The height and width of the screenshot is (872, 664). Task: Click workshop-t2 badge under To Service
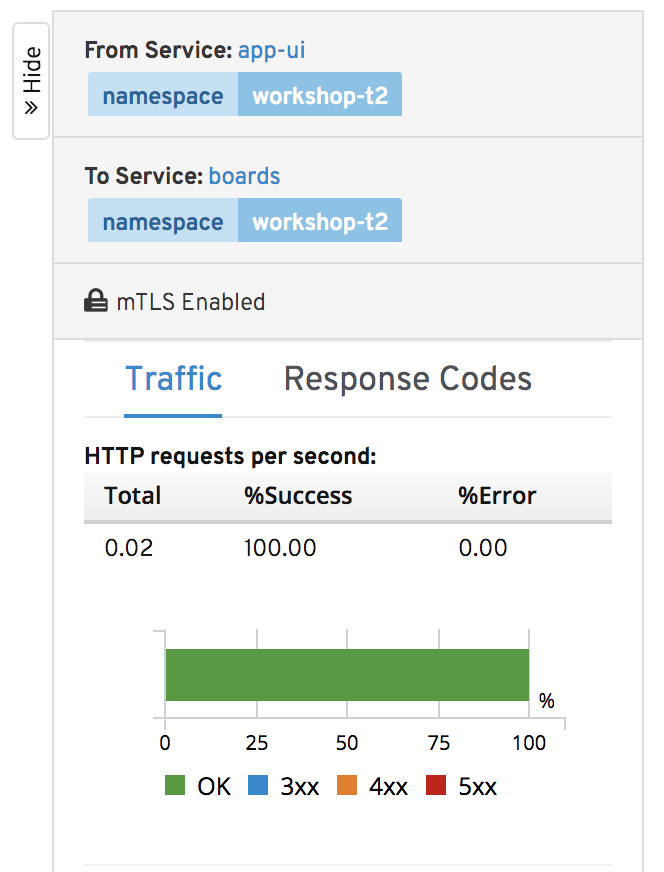[320, 220]
